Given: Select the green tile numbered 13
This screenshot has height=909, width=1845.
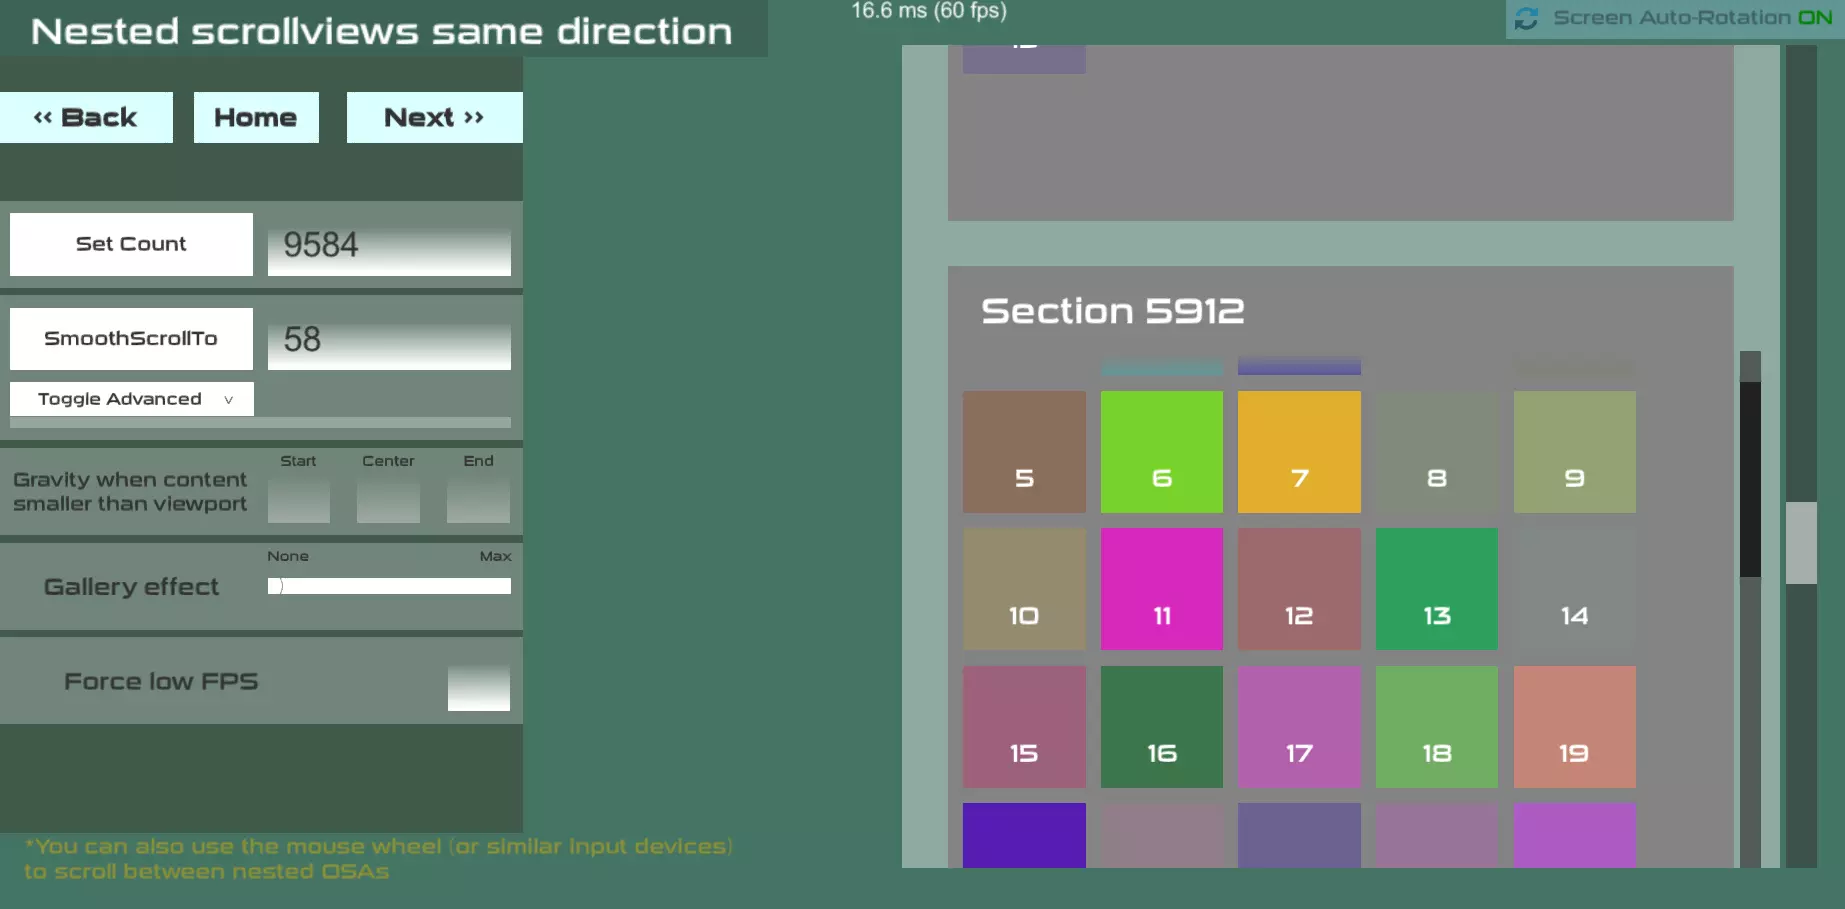Looking at the screenshot, I should (x=1436, y=588).
